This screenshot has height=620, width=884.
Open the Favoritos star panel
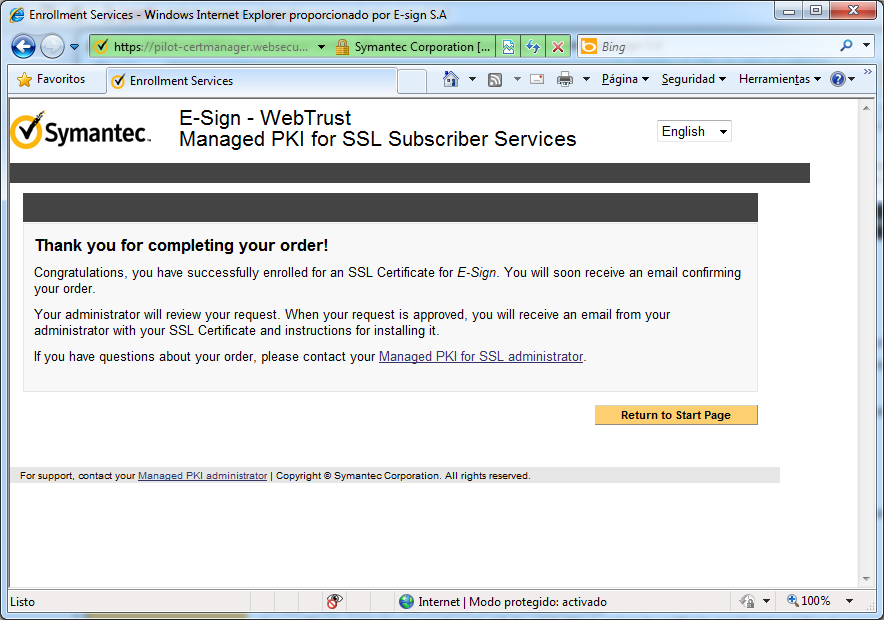coord(52,79)
